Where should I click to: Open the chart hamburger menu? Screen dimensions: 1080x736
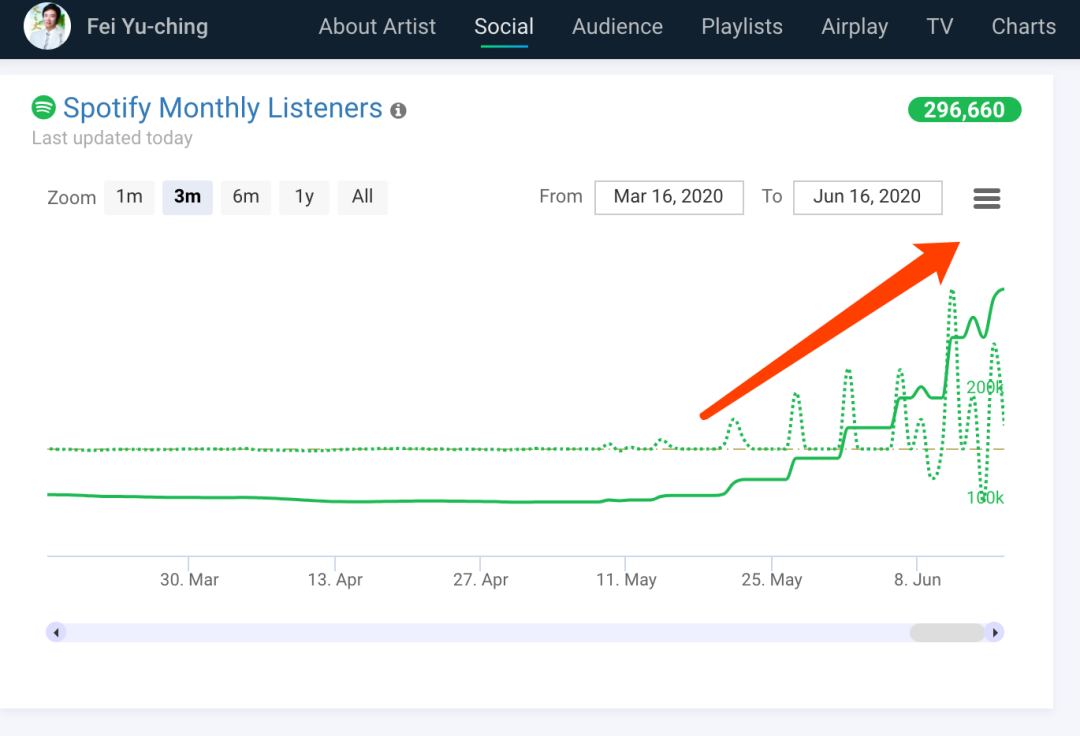click(986, 198)
